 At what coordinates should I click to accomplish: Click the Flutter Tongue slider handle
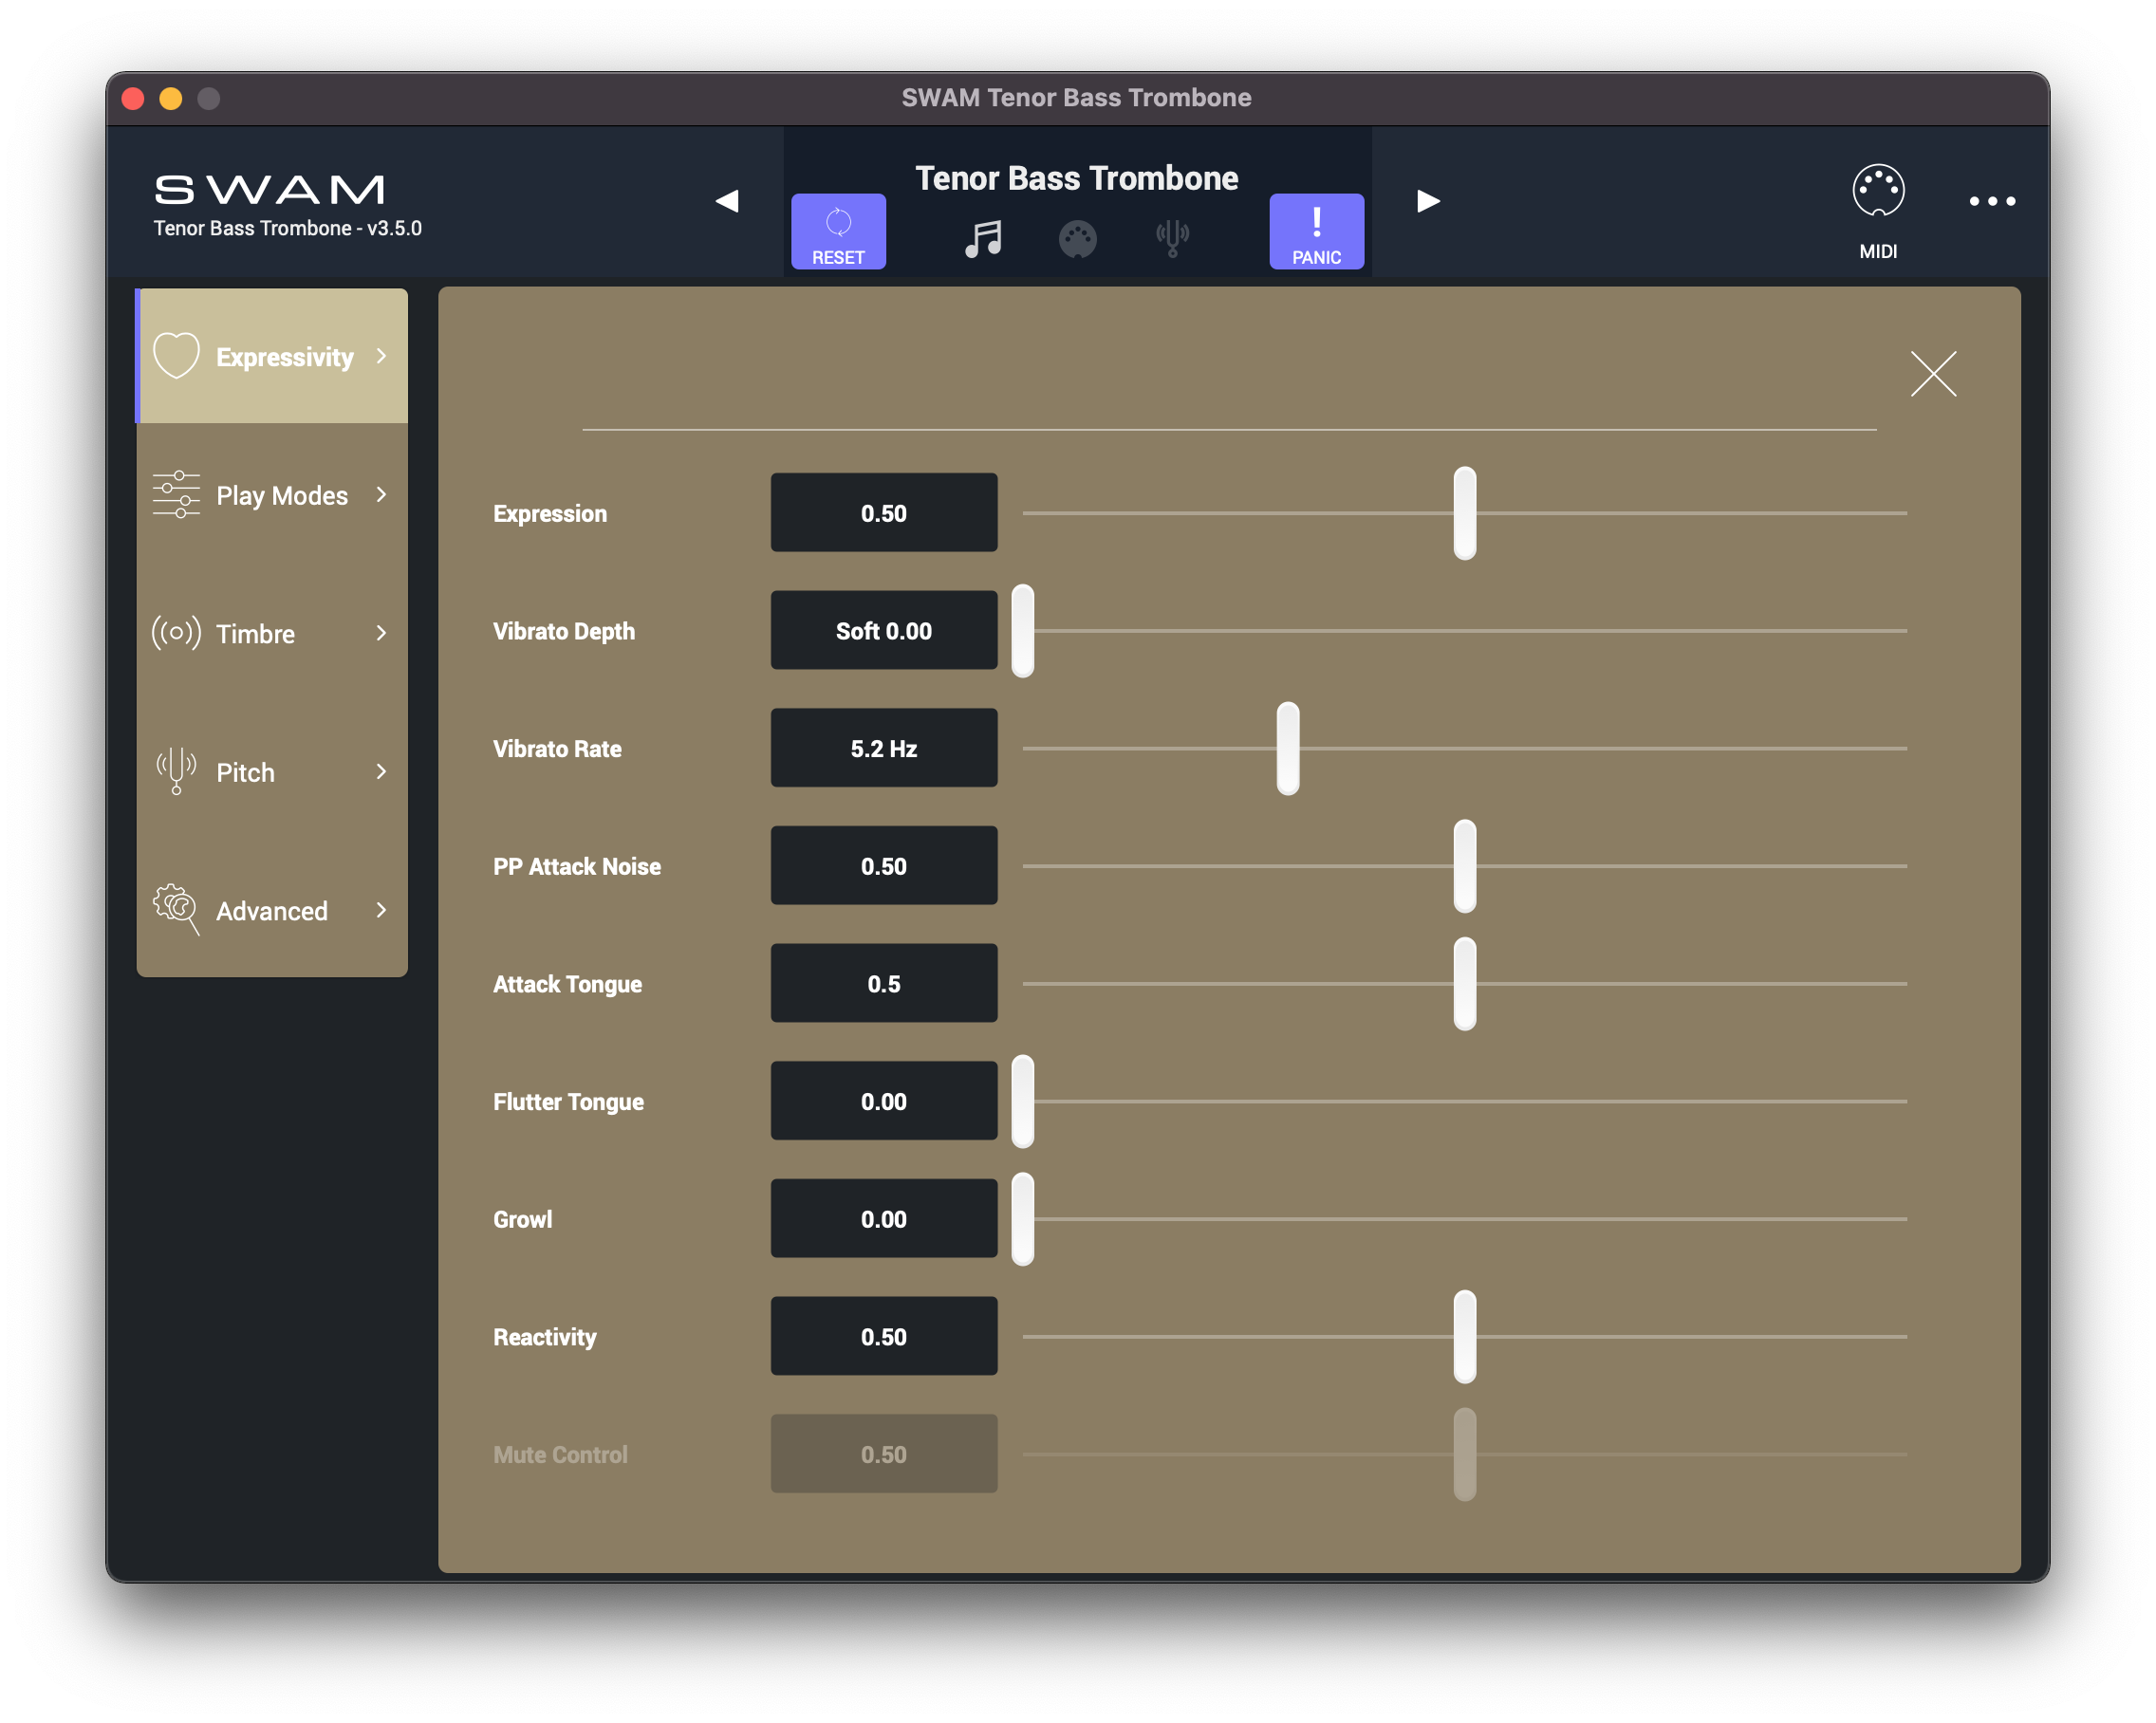(1022, 1101)
